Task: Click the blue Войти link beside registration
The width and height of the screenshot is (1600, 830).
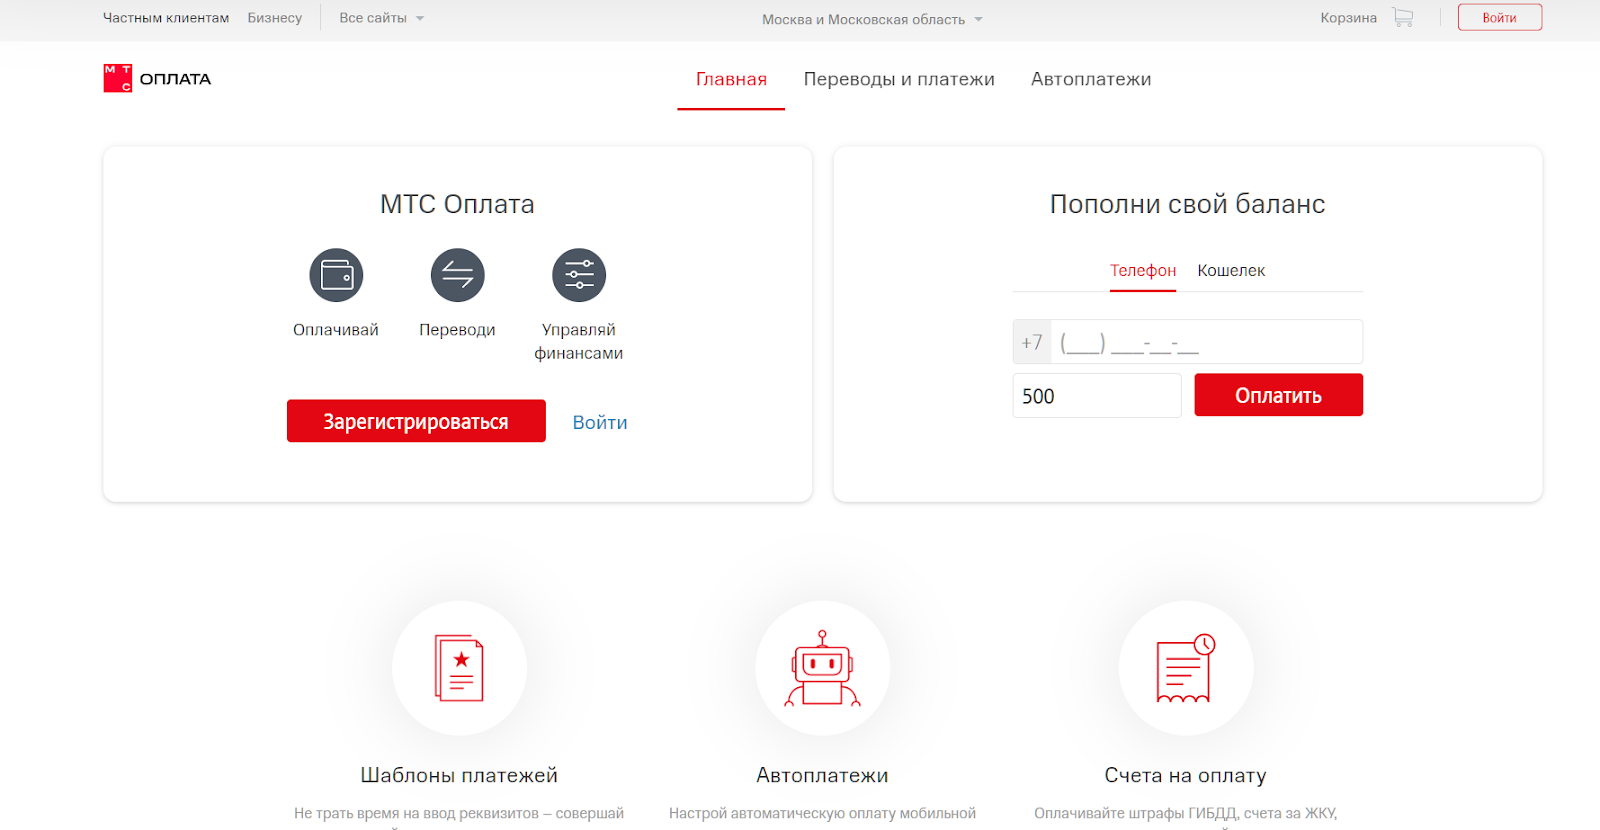Action: tap(600, 422)
